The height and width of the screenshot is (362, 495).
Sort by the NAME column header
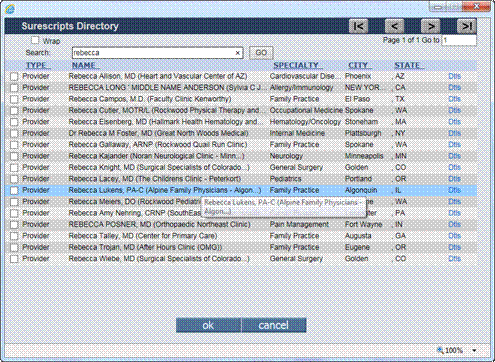pos(85,65)
